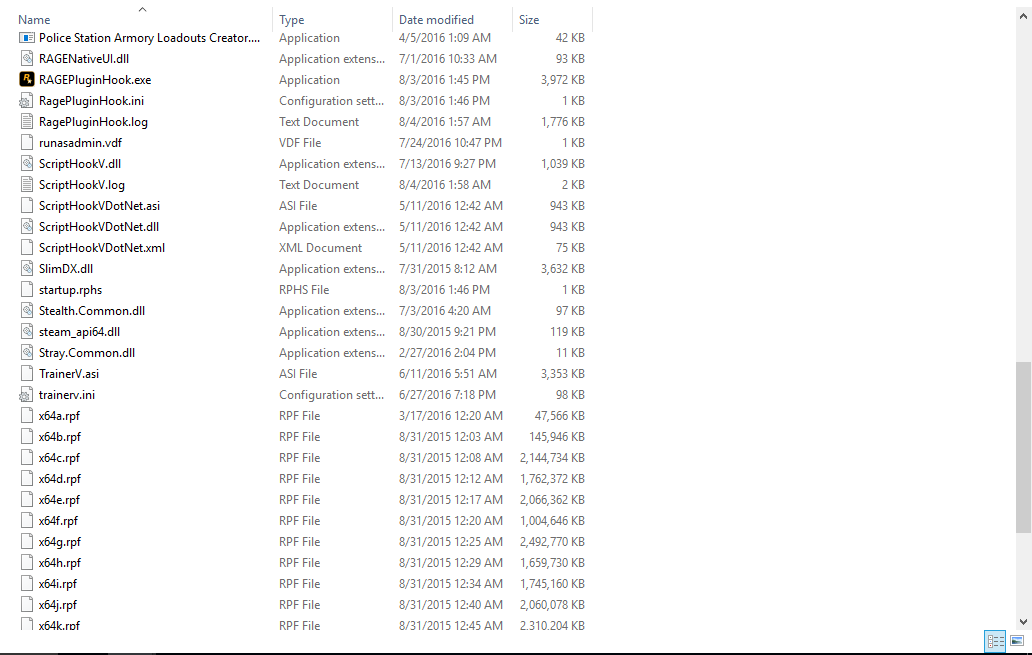Sort files by Type column header

click(292, 20)
